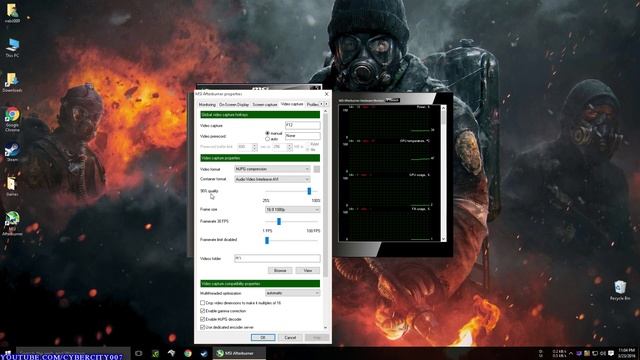
Task: Open the Frame size dropdown
Action: [292, 209]
